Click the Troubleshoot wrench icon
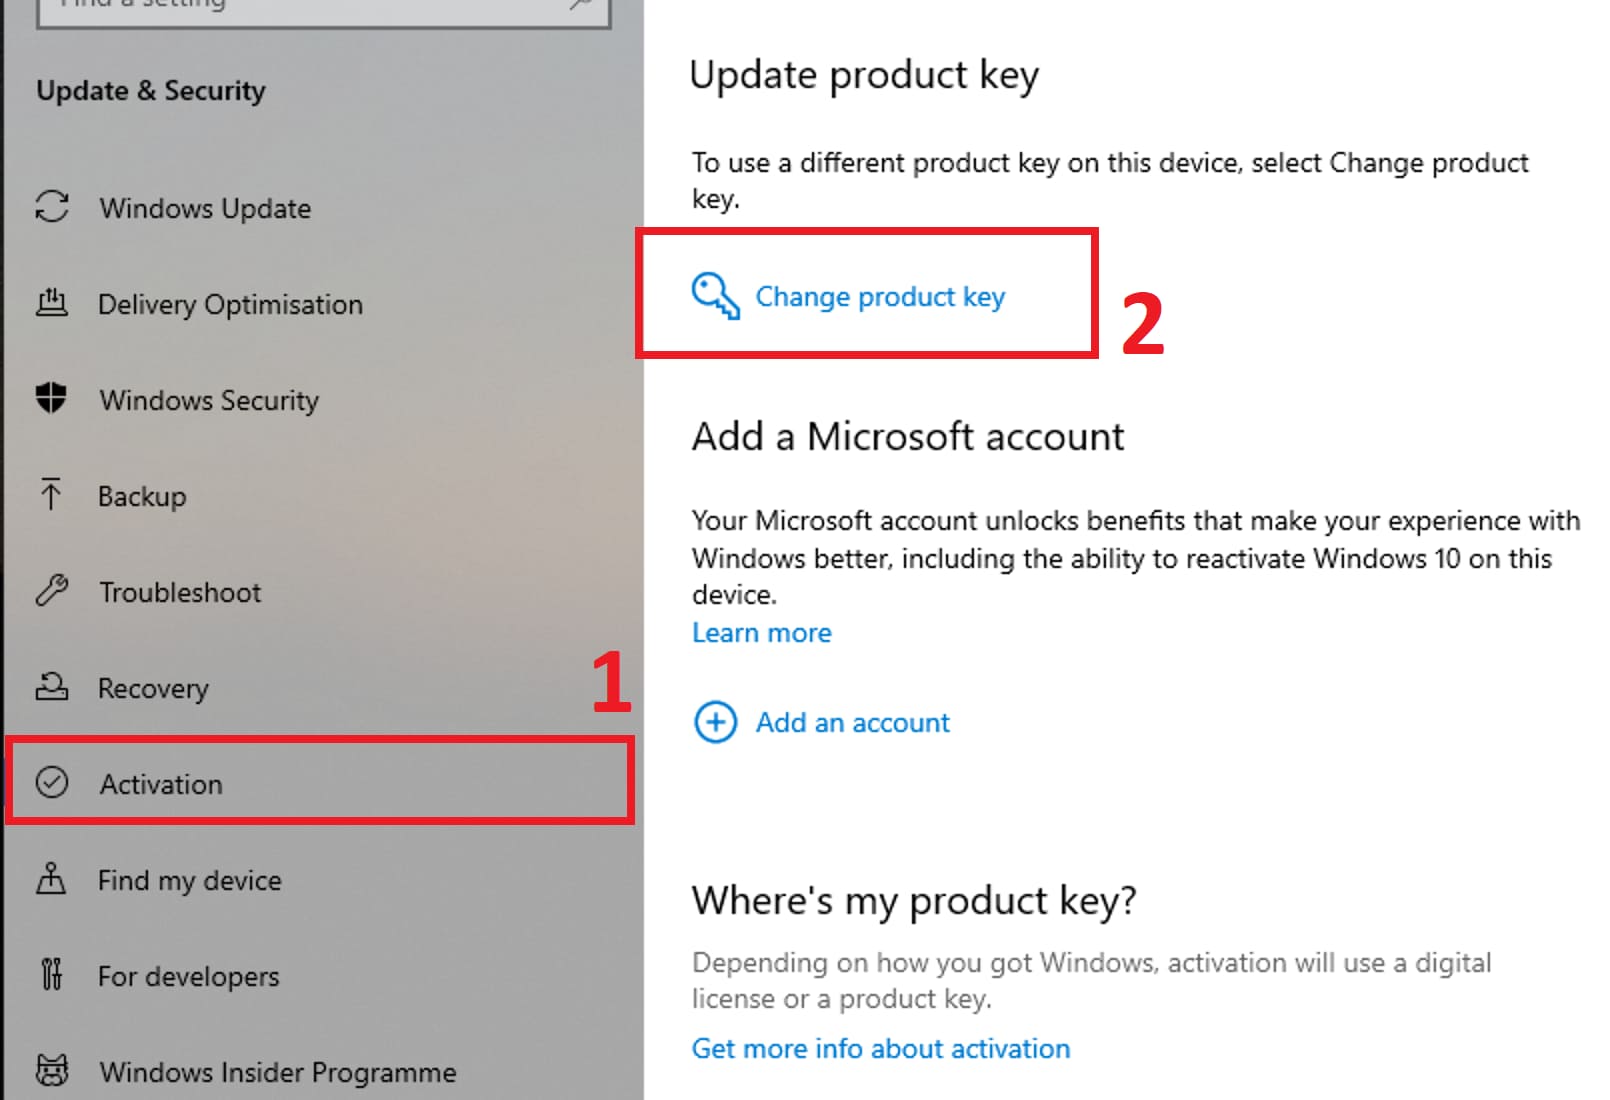Screen dimensions: 1610x1100 (52, 590)
